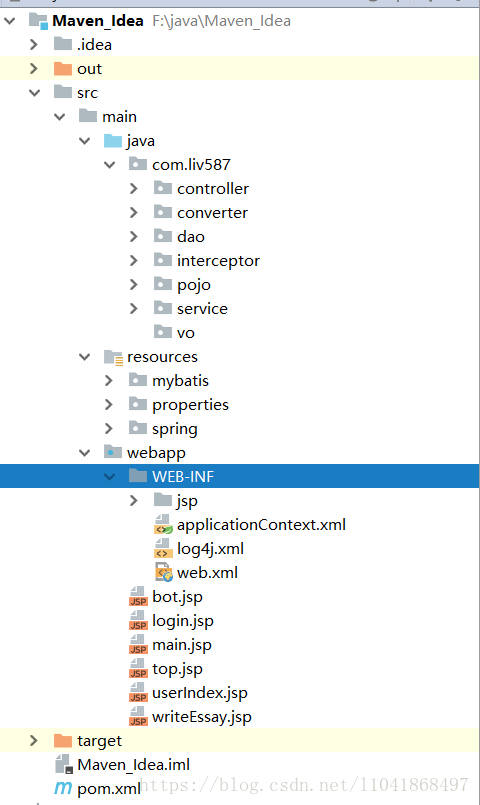Expand the properties folder
This screenshot has width=480, height=805.
[109, 405]
